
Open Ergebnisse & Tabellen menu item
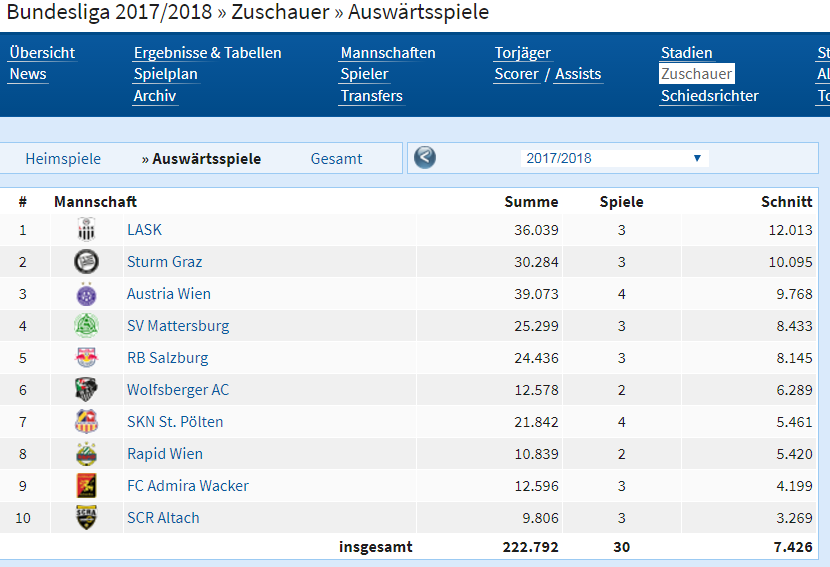[x=208, y=53]
